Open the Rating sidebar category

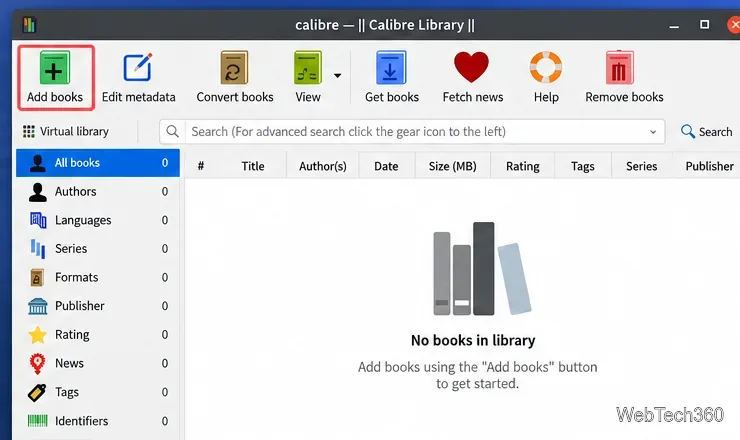point(98,335)
